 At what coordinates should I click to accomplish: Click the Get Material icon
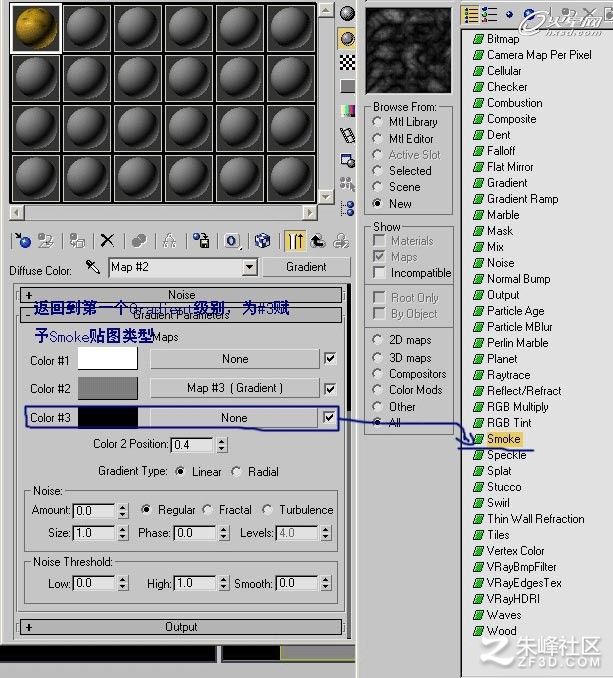click(x=22, y=241)
